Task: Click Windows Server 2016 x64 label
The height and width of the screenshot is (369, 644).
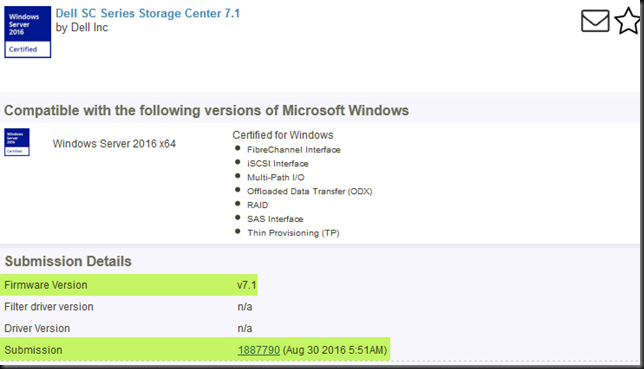Action: pyautogui.click(x=114, y=144)
